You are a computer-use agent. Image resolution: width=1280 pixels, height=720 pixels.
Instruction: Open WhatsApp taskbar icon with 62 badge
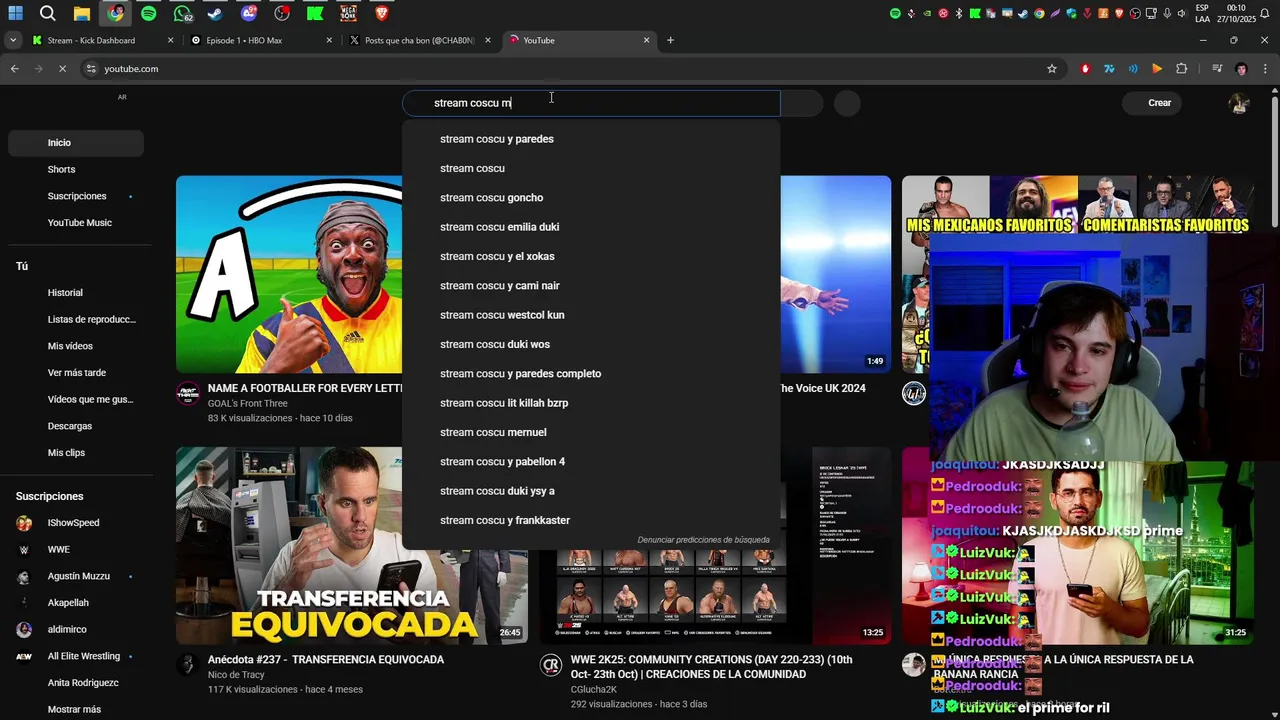click(182, 13)
